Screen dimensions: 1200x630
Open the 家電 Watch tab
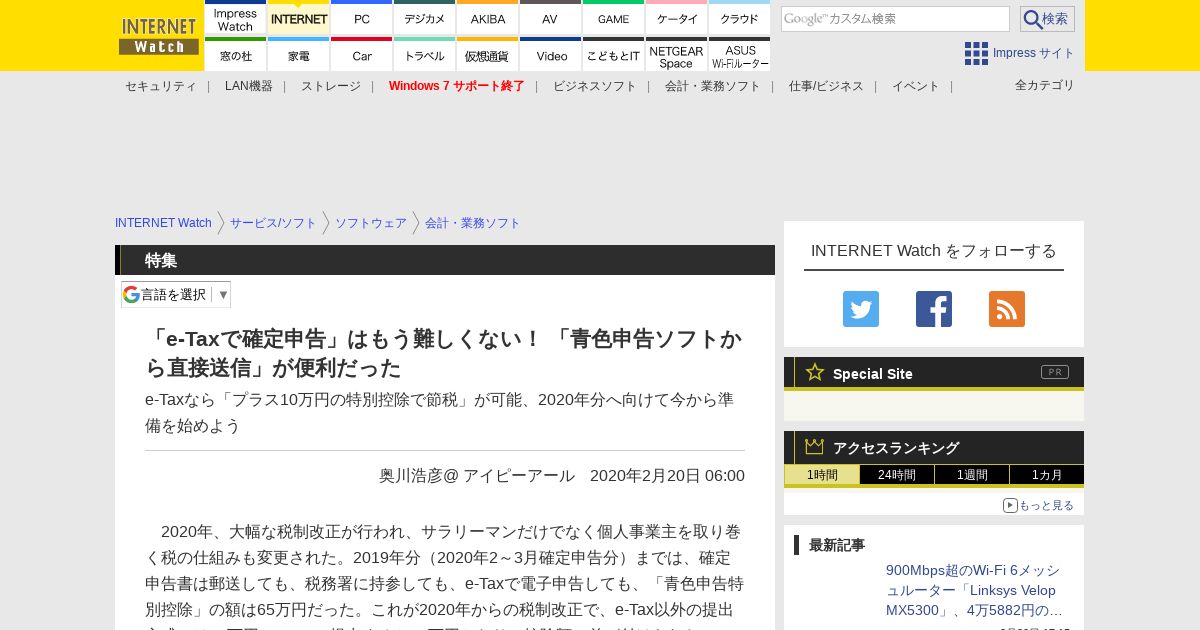pyautogui.click(x=299, y=54)
